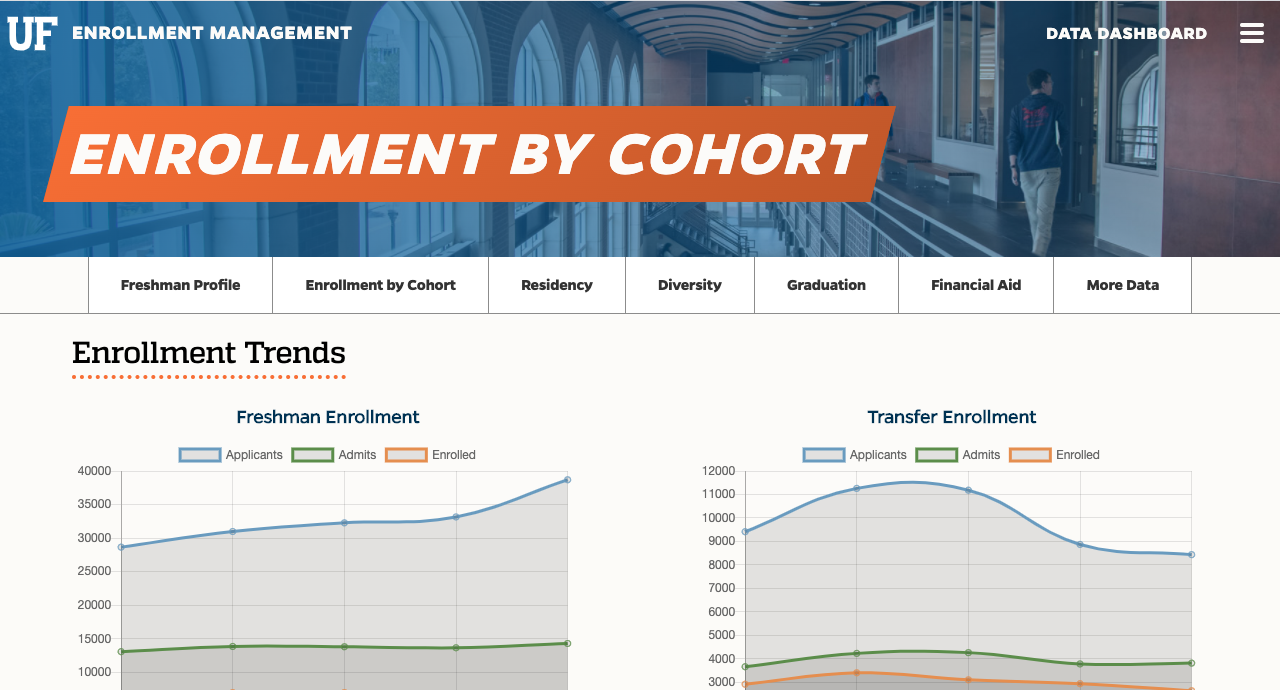This screenshot has height=690, width=1280.
Task: Open the More Data tab
Action: pyautogui.click(x=1122, y=285)
